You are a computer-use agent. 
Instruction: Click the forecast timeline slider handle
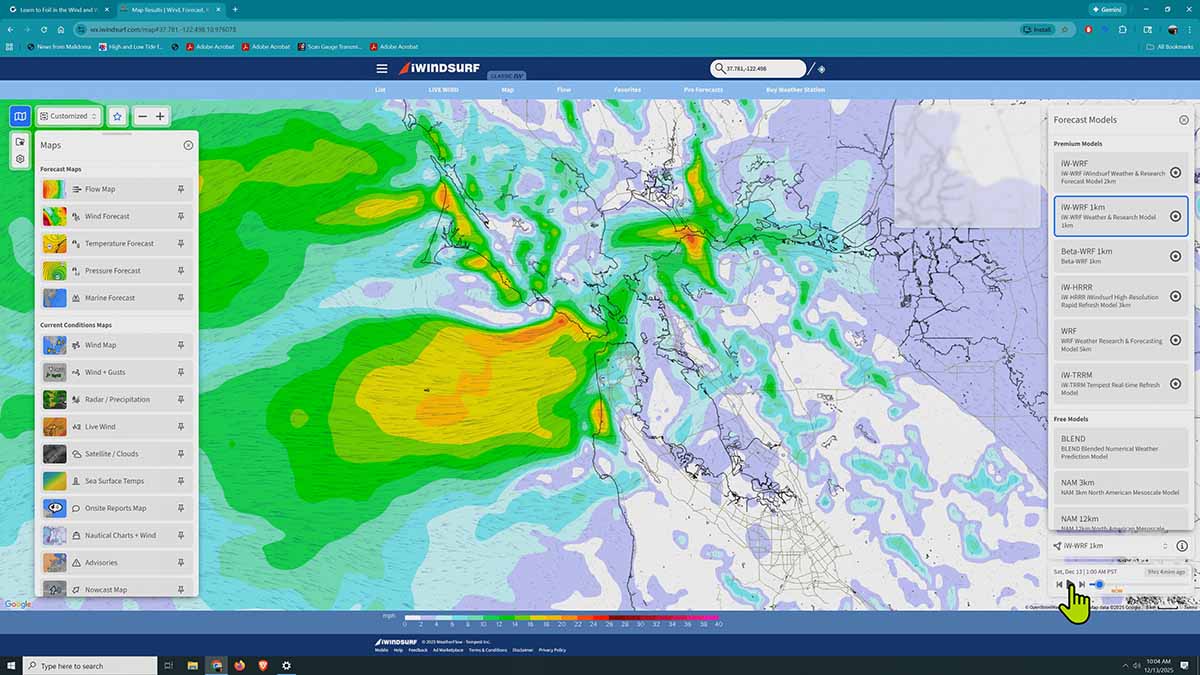tap(1099, 584)
